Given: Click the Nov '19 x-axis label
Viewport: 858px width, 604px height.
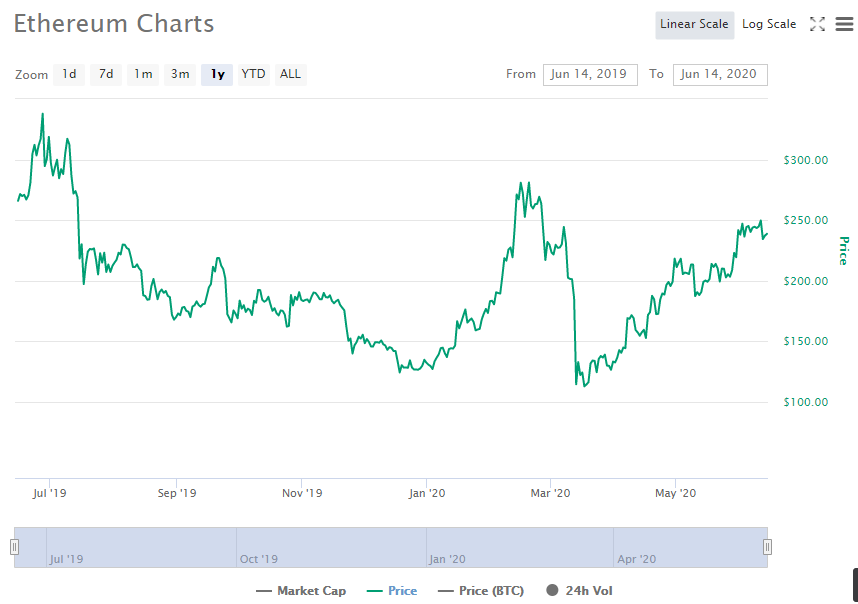Looking at the screenshot, I should pos(302,493).
